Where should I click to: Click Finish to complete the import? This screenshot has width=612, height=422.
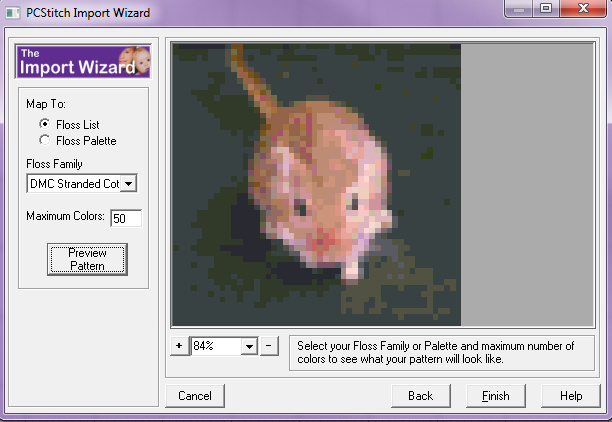point(496,396)
